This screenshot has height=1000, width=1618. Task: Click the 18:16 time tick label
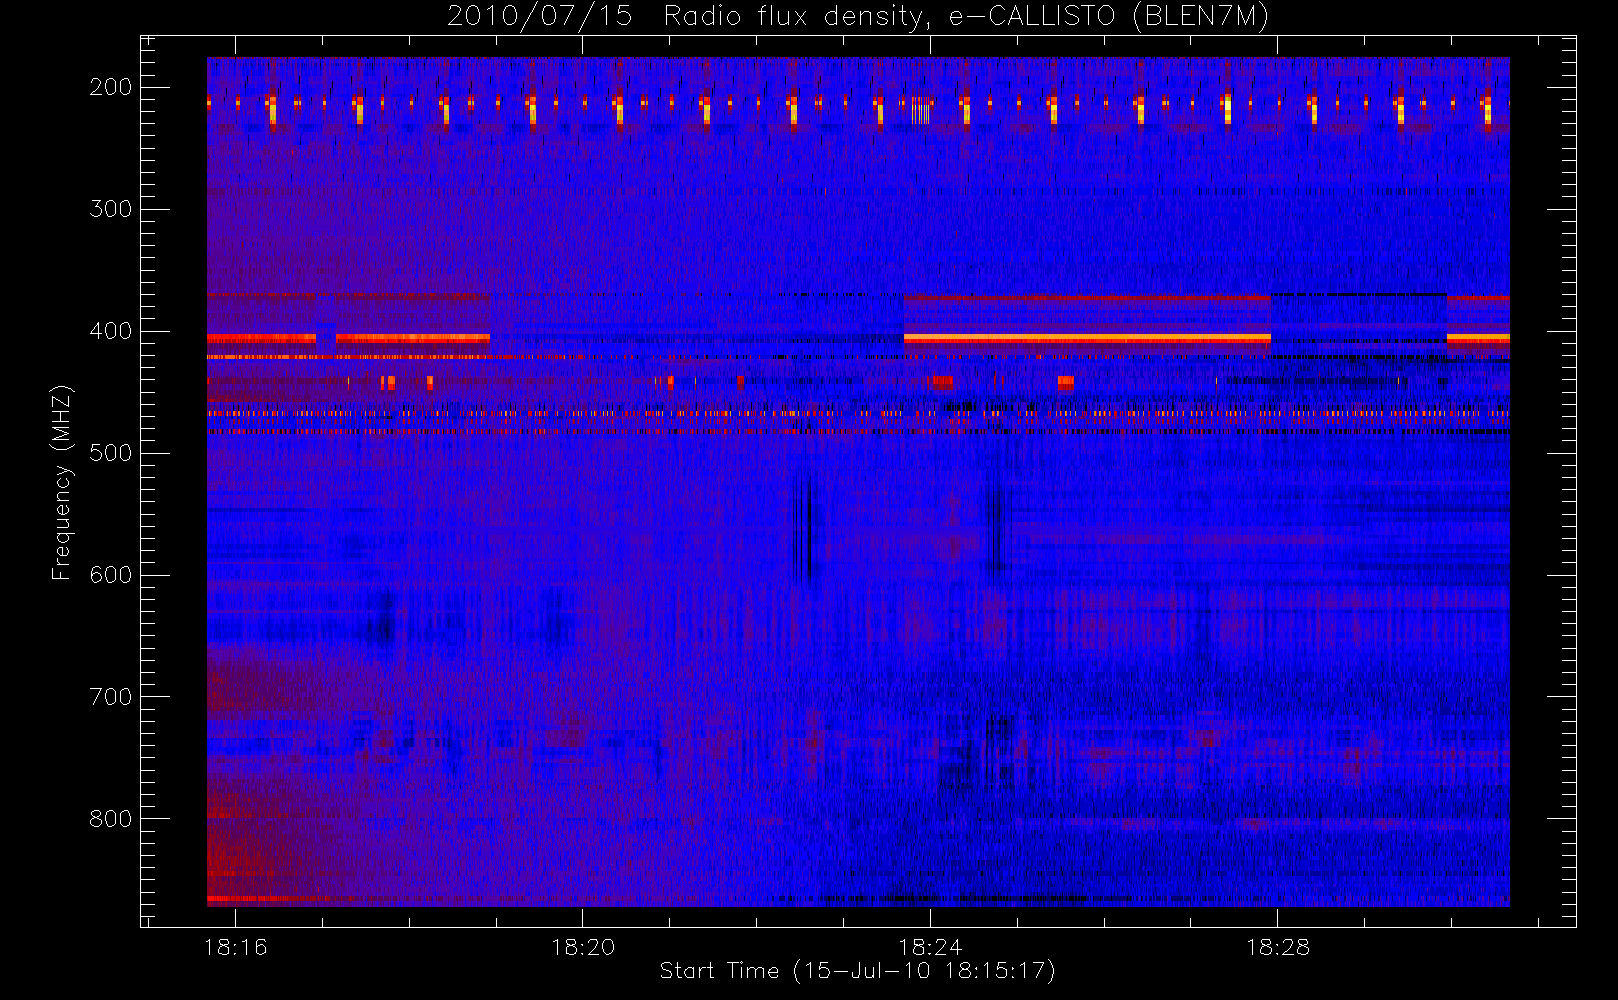(x=235, y=947)
